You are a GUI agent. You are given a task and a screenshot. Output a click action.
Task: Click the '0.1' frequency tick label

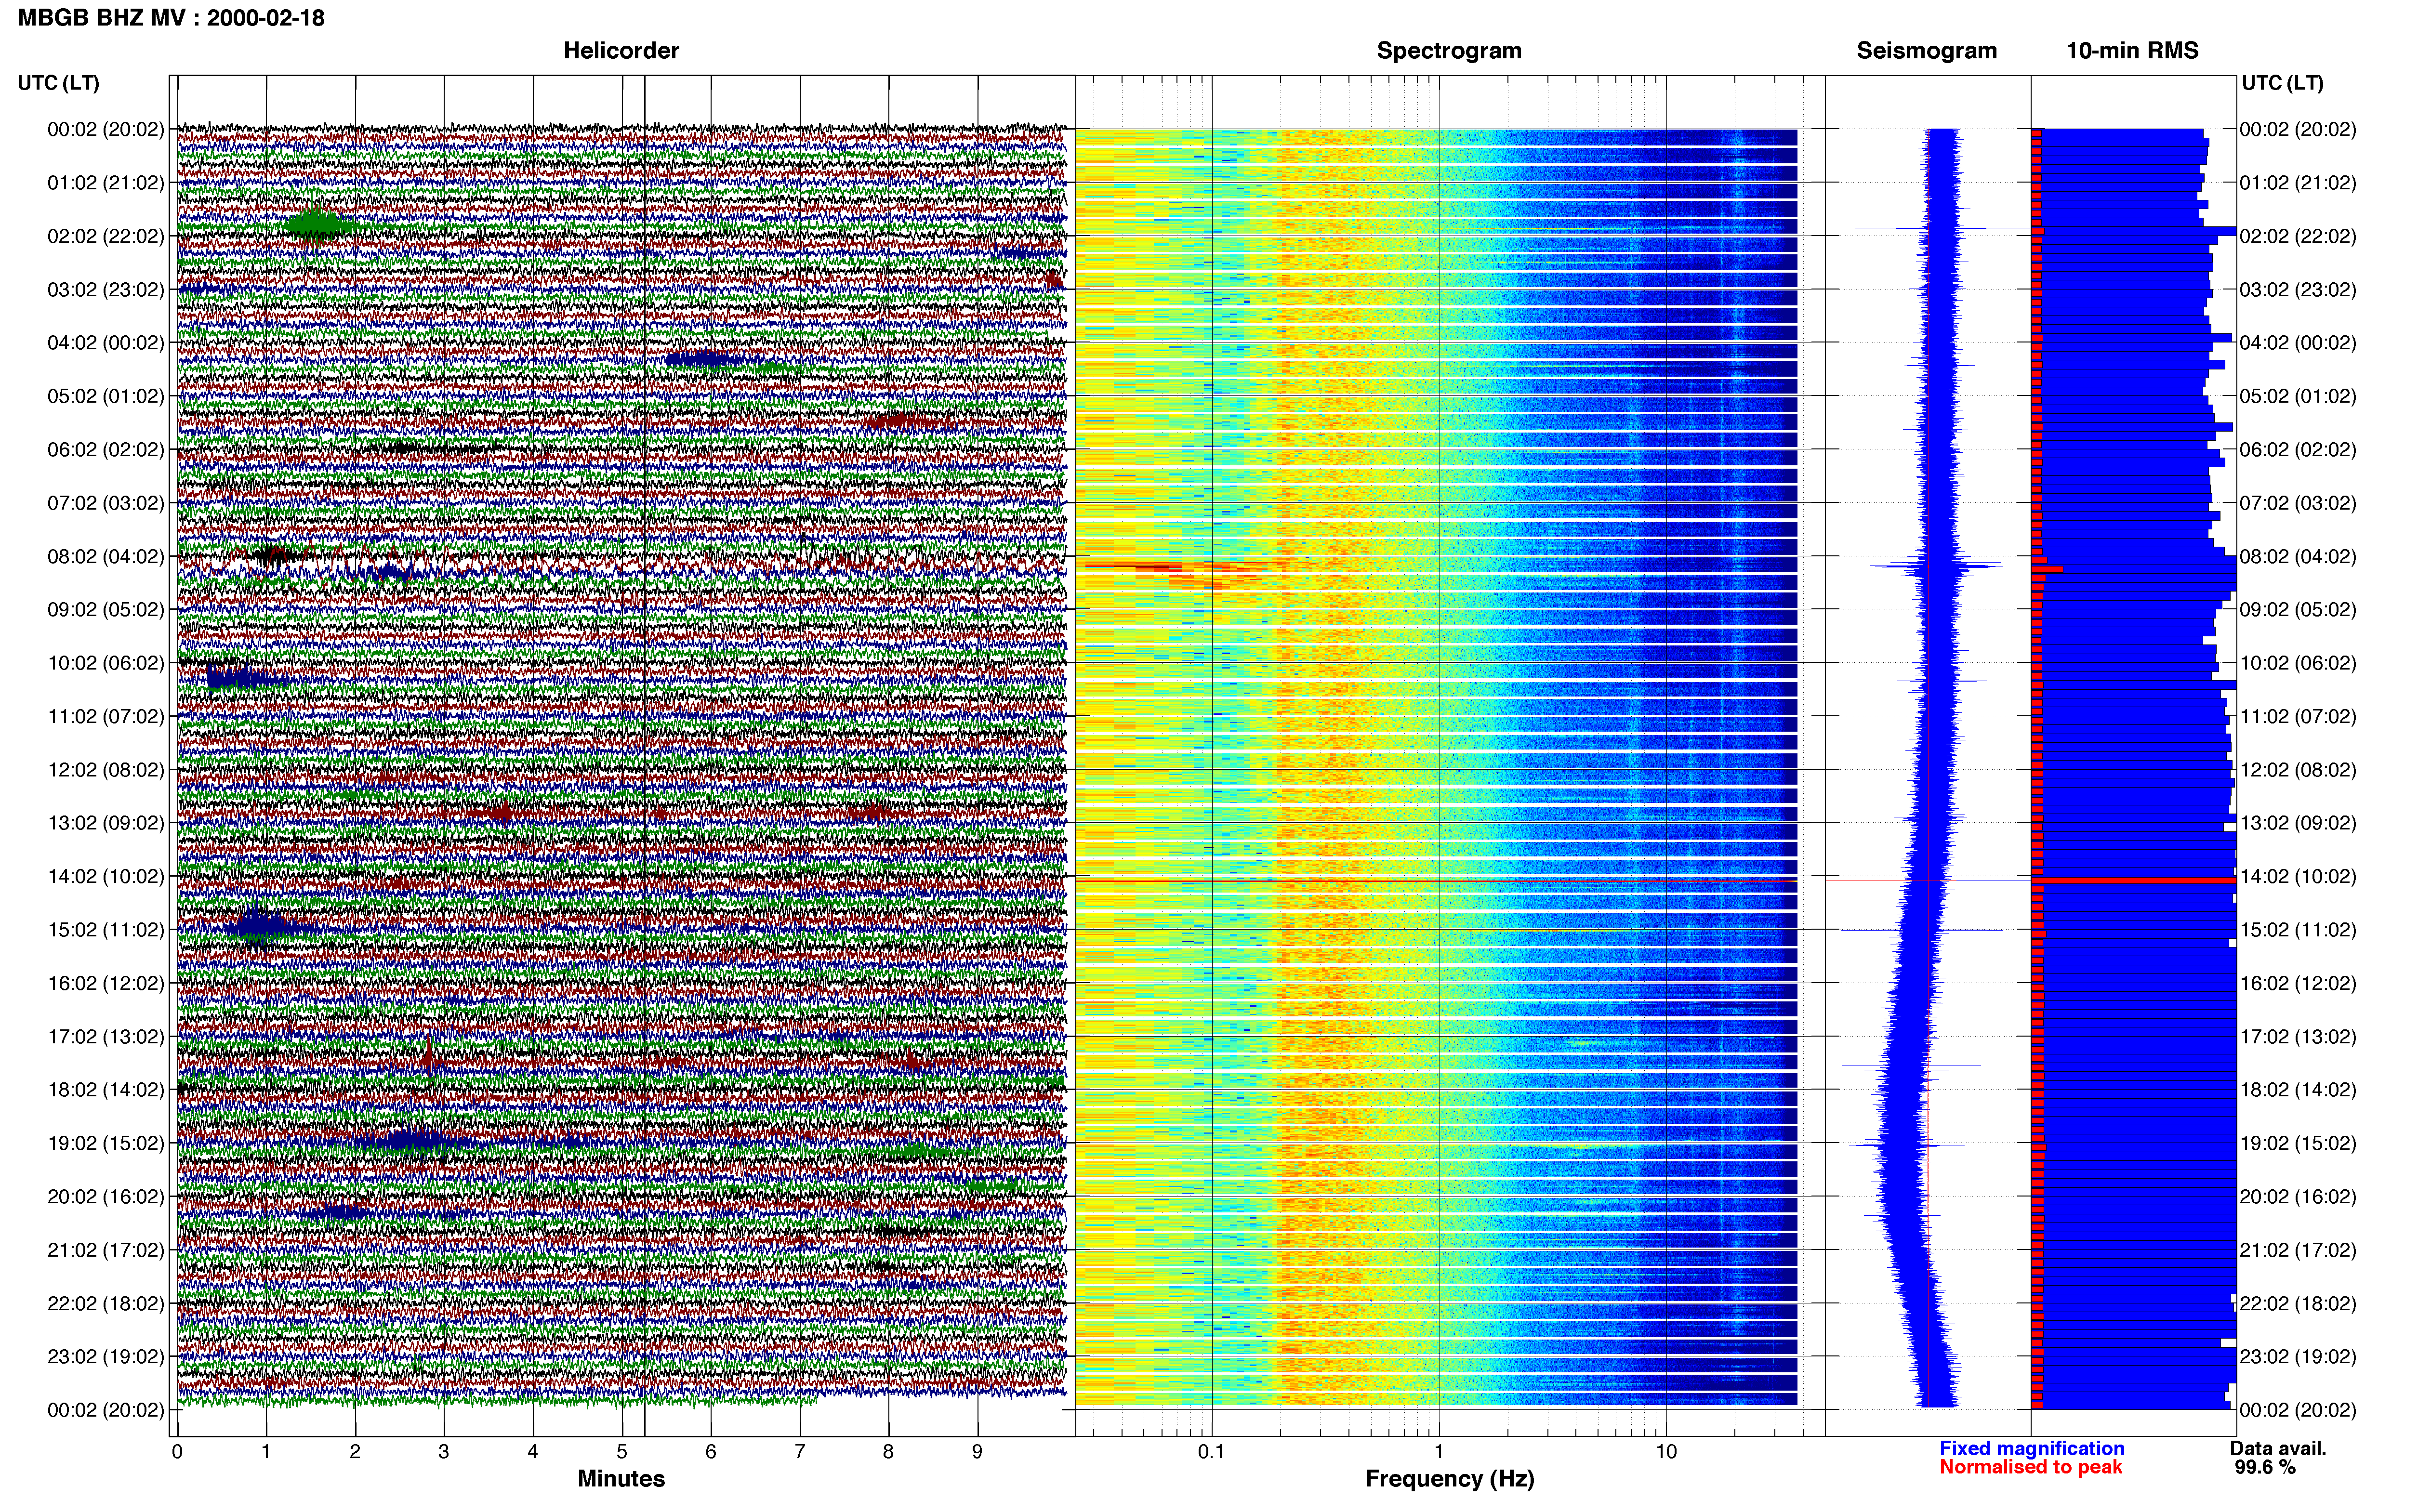tap(1211, 1452)
